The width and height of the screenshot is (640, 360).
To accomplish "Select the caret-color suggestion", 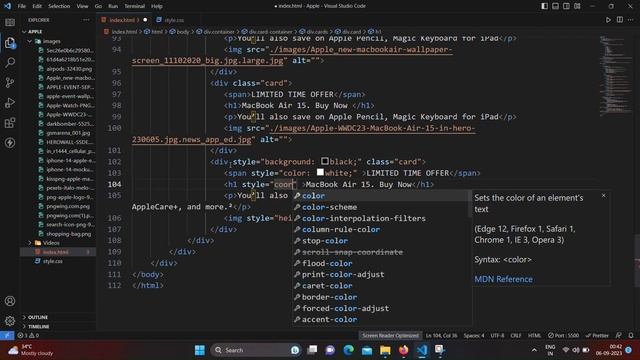I will (x=382, y=286).
